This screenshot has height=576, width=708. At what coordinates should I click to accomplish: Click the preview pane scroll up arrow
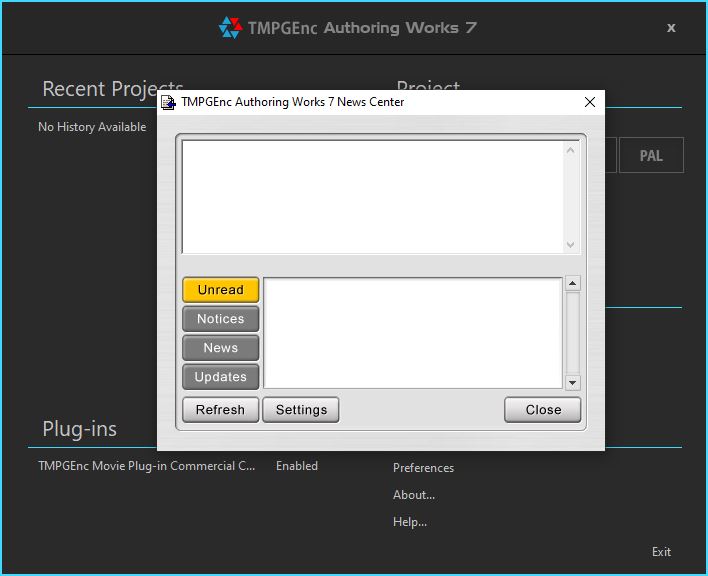(x=570, y=150)
